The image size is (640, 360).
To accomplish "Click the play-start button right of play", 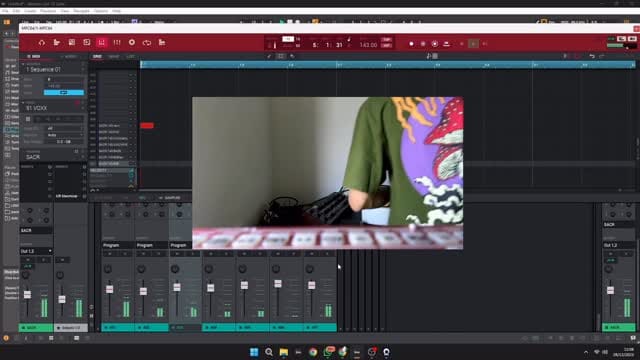I will [485, 44].
